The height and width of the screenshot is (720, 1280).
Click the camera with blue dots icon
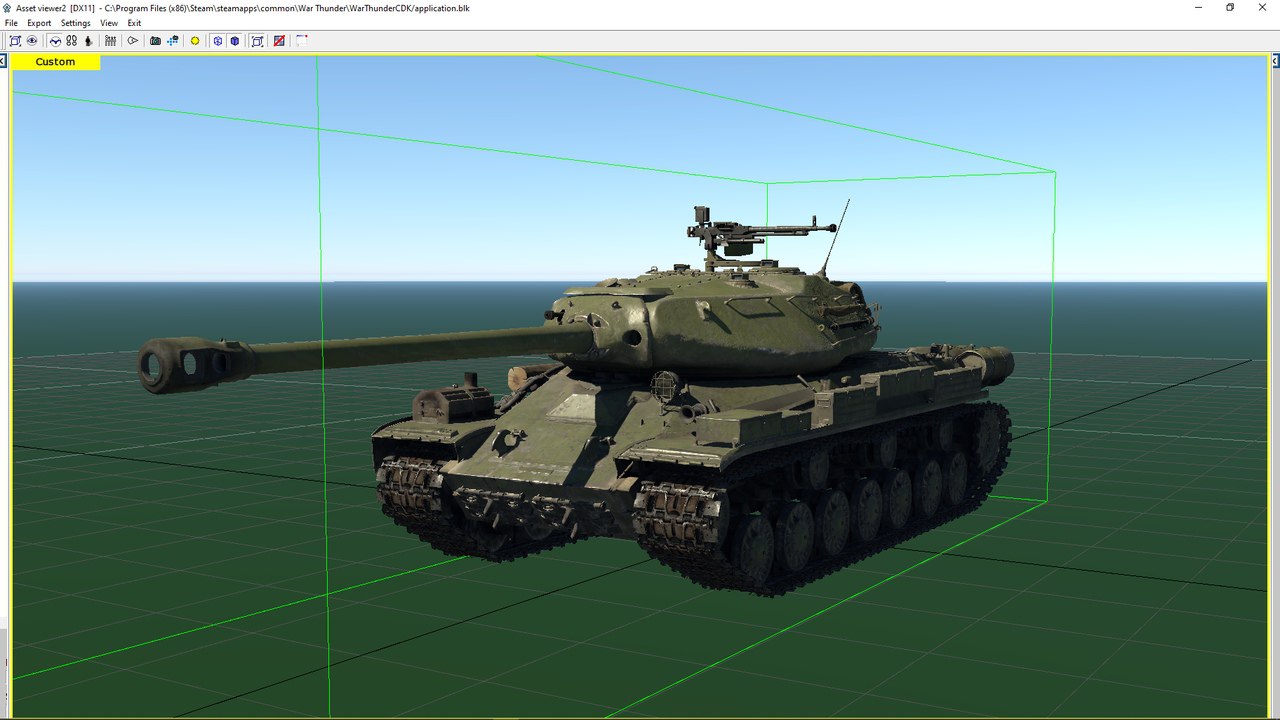(x=173, y=41)
